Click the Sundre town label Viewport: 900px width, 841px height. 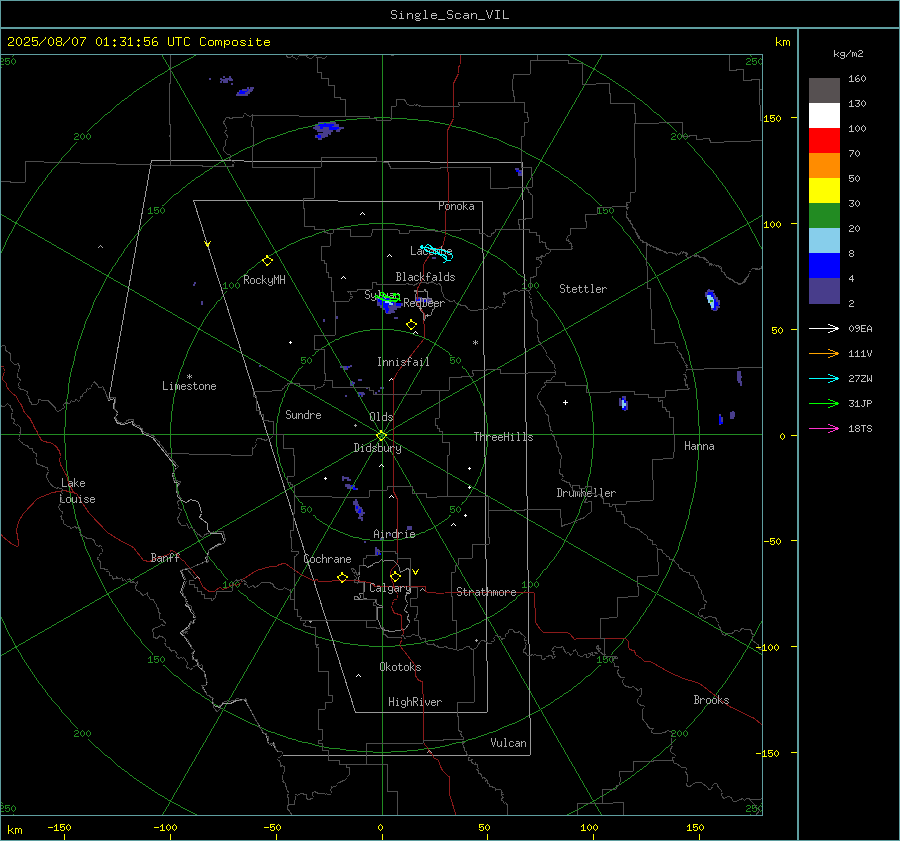pos(303,415)
